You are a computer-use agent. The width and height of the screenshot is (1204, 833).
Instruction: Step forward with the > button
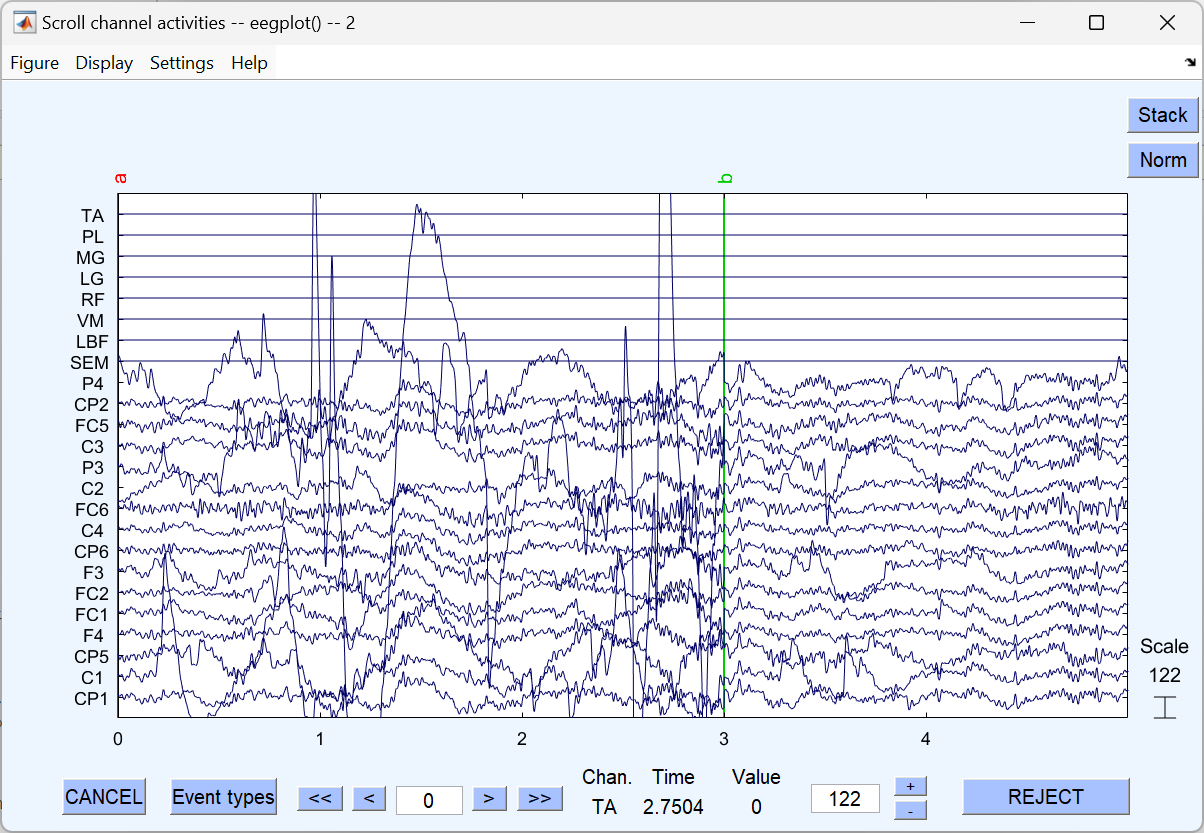pyautogui.click(x=489, y=798)
